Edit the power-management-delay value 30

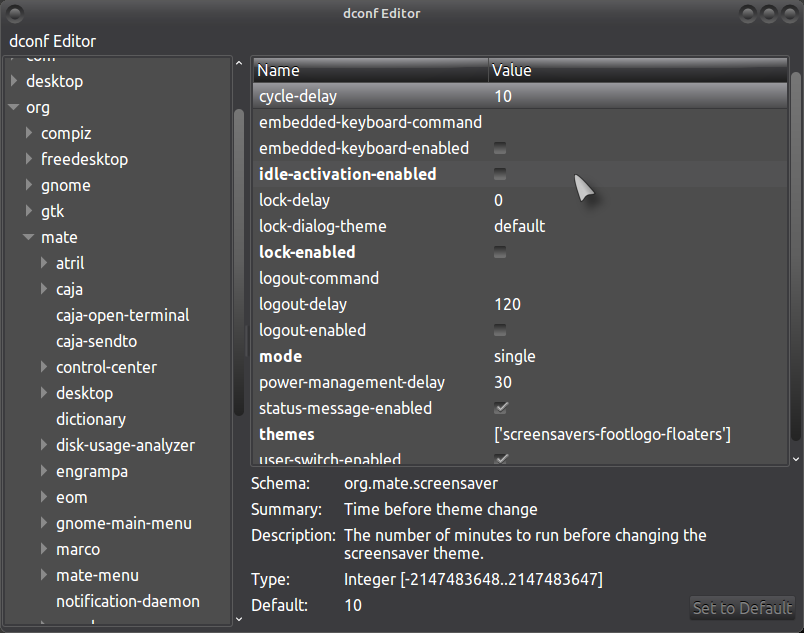coord(503,382)
